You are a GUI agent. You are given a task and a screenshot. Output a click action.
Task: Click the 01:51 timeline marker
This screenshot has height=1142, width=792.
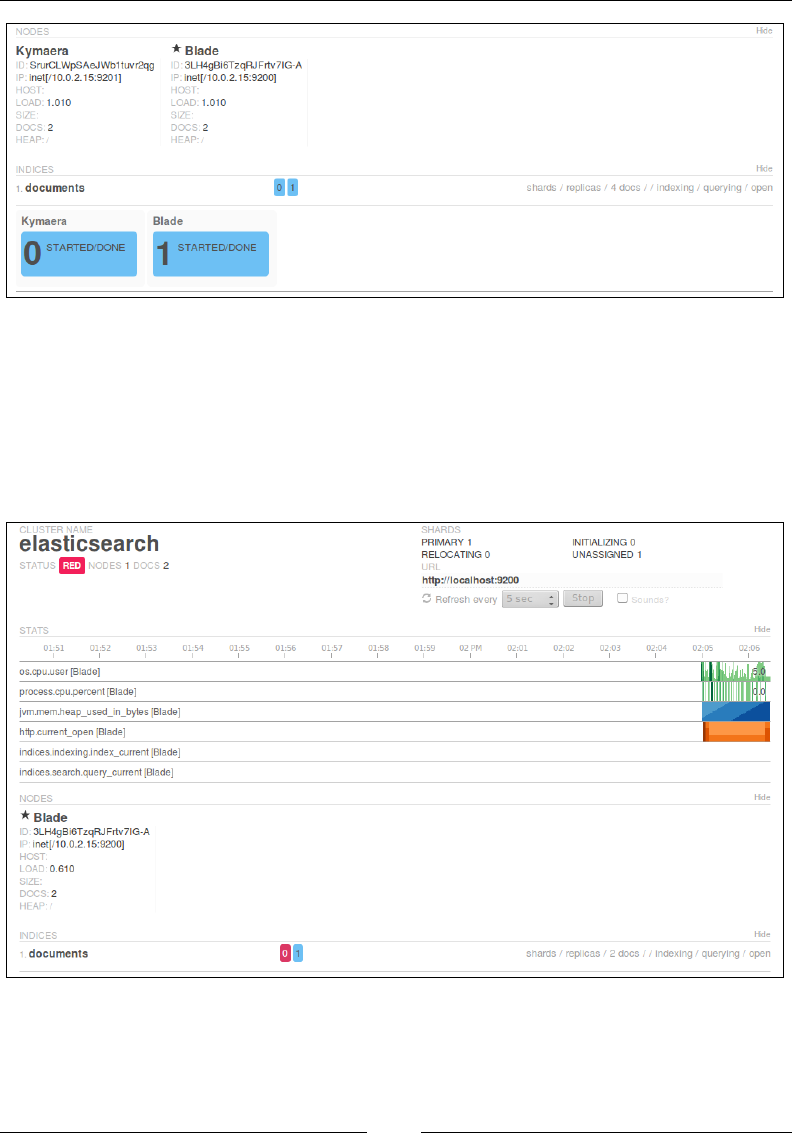tap(54, 648)
